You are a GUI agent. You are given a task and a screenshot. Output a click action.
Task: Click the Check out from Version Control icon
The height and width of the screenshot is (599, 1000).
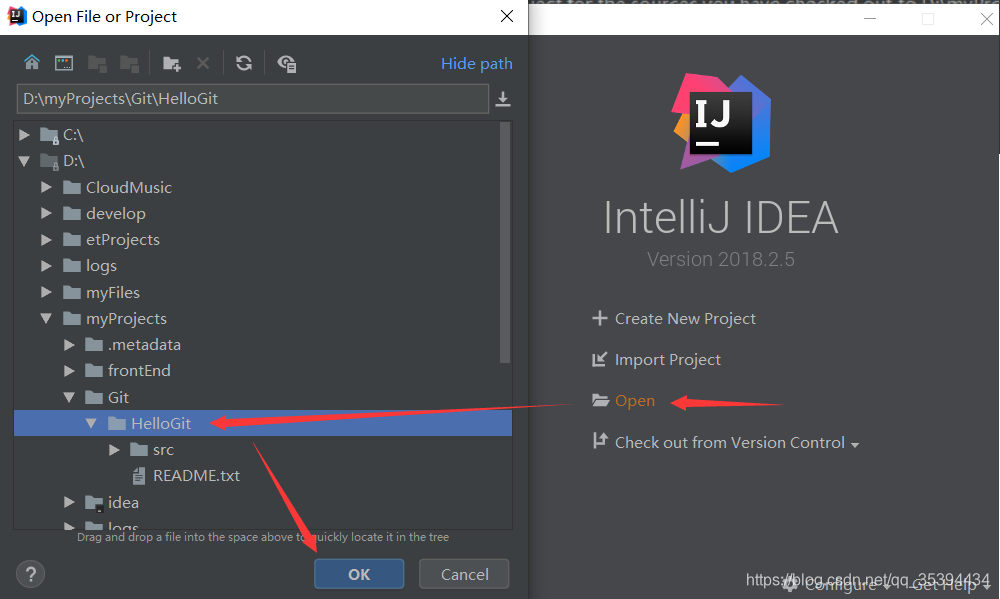click(x=600, y=440)
